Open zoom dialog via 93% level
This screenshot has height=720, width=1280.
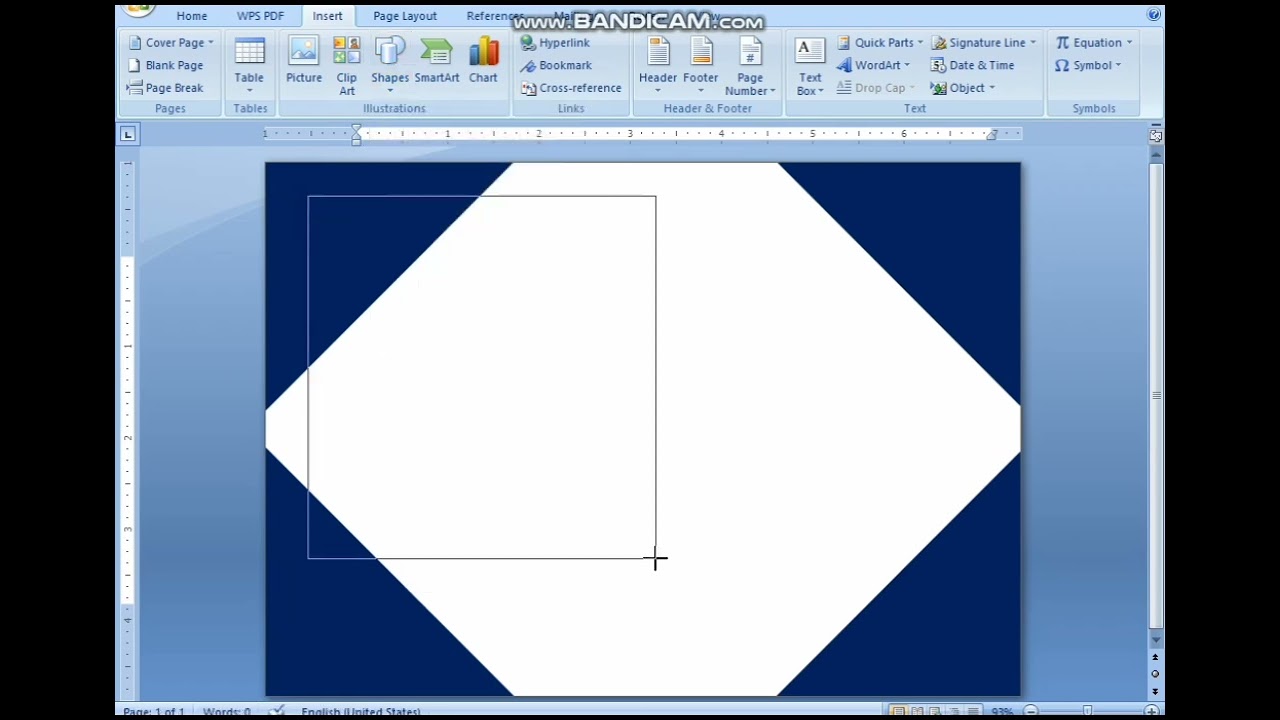tap(1002, 712)
